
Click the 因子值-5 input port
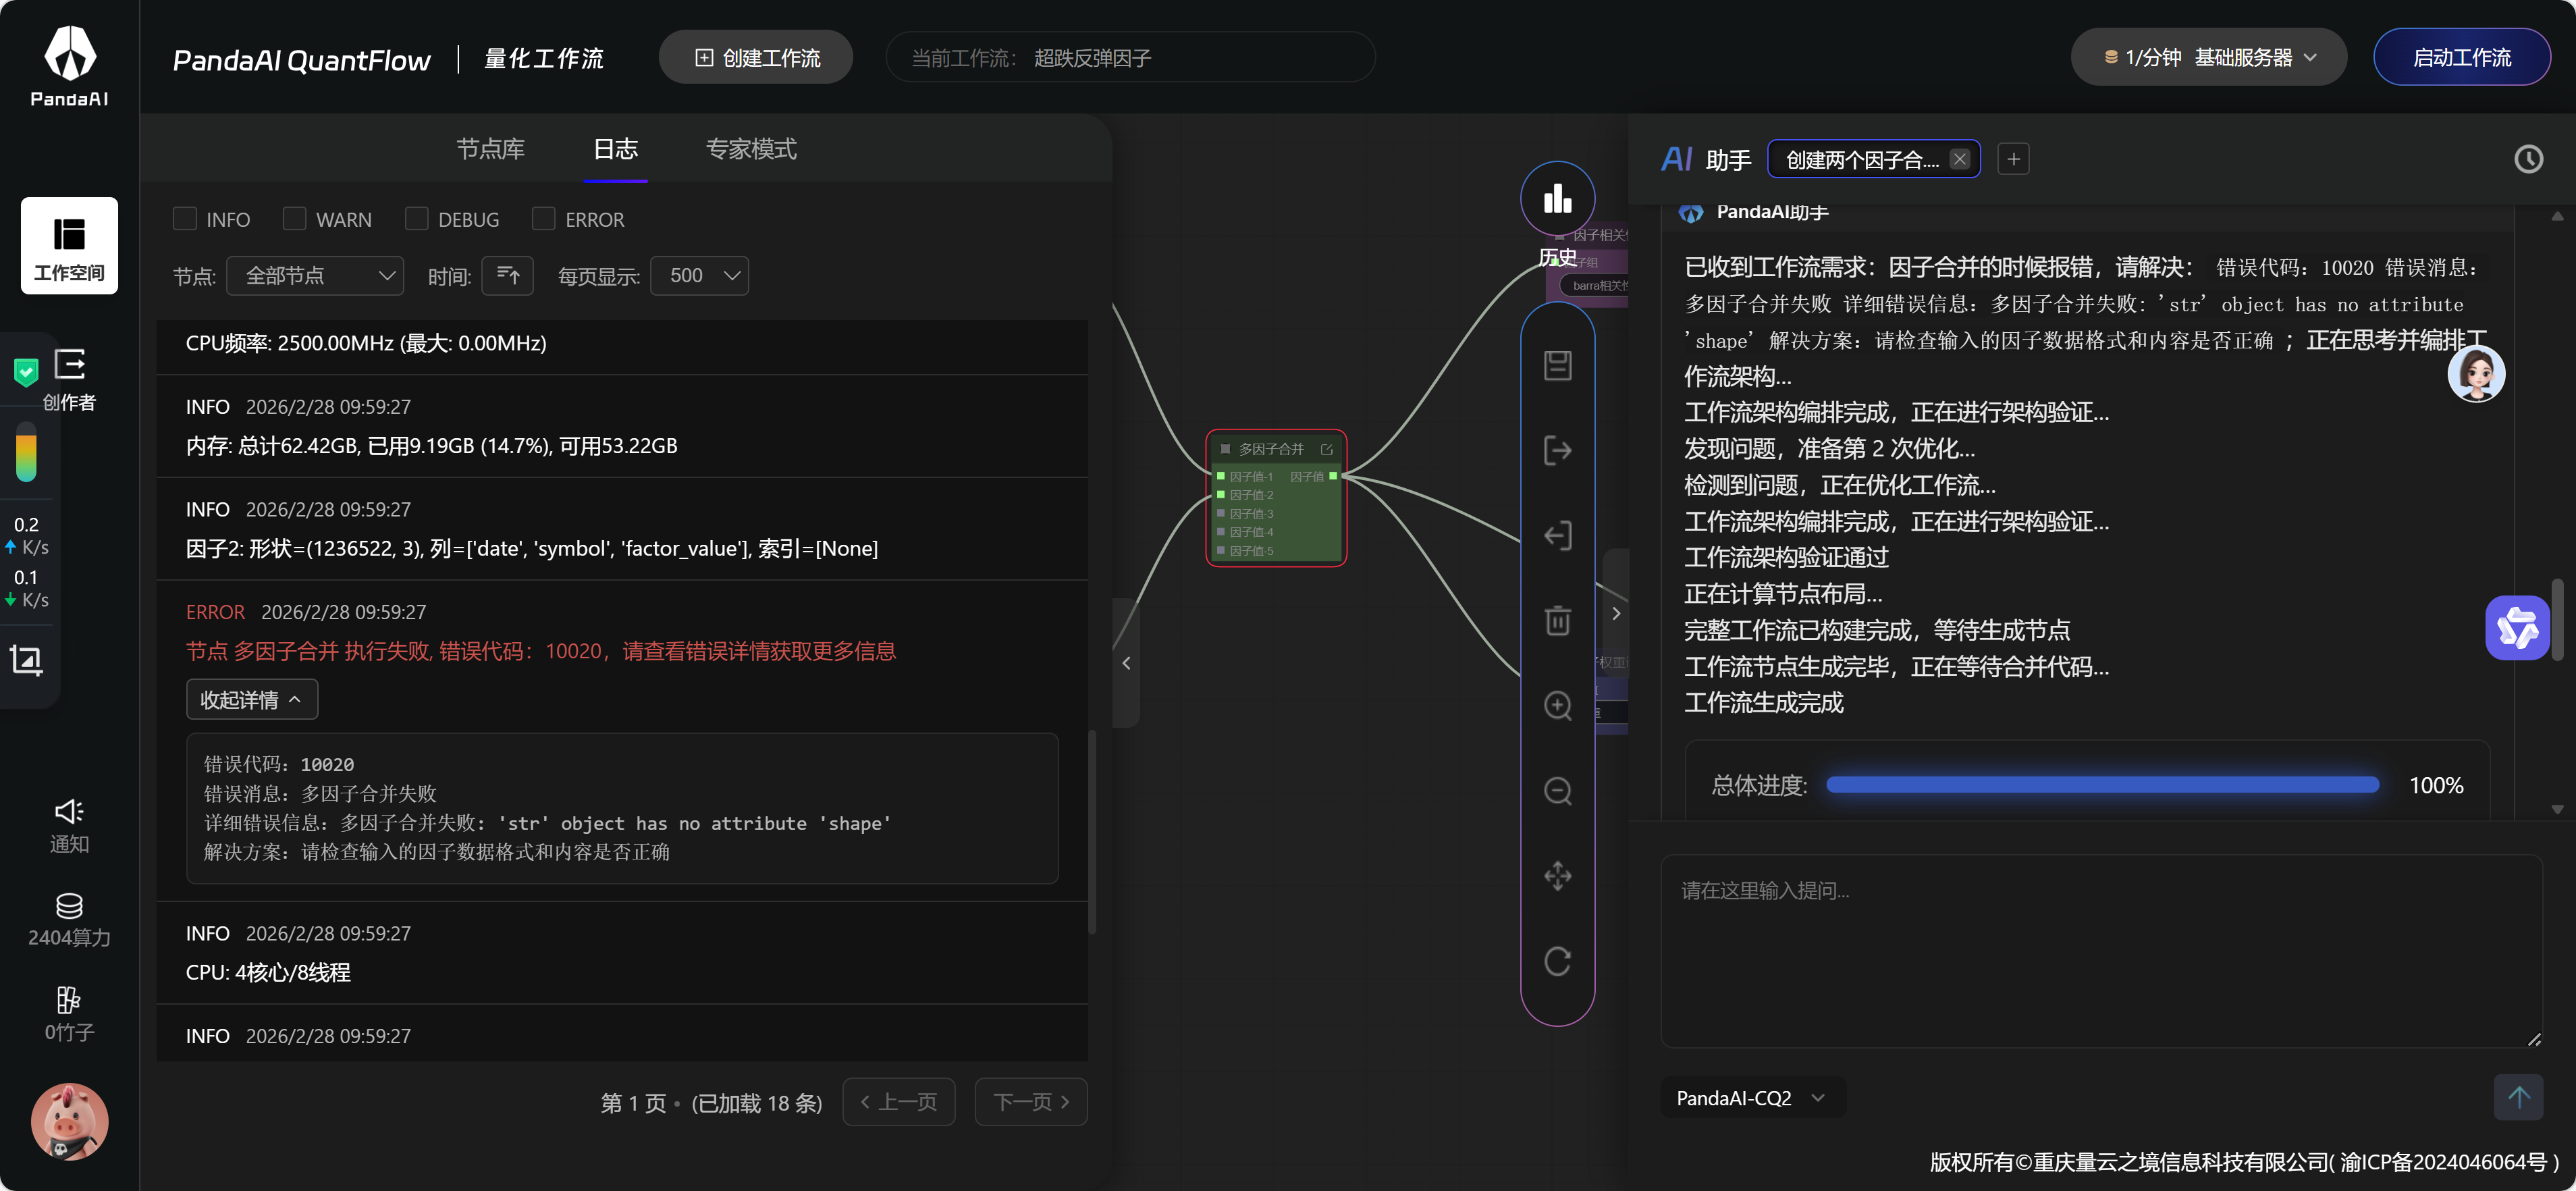1220,550
